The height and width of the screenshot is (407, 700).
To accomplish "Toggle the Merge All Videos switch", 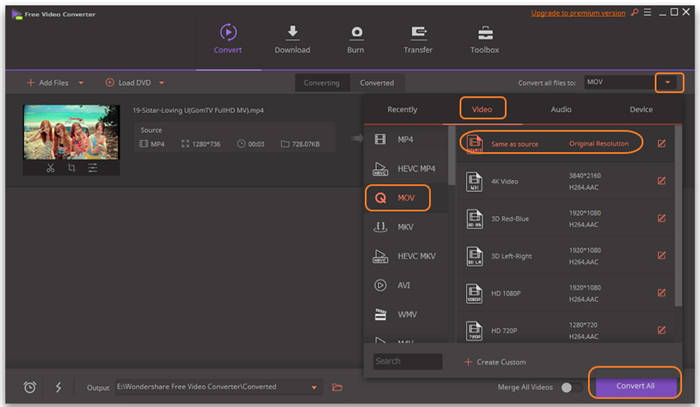I will point(571,387).
